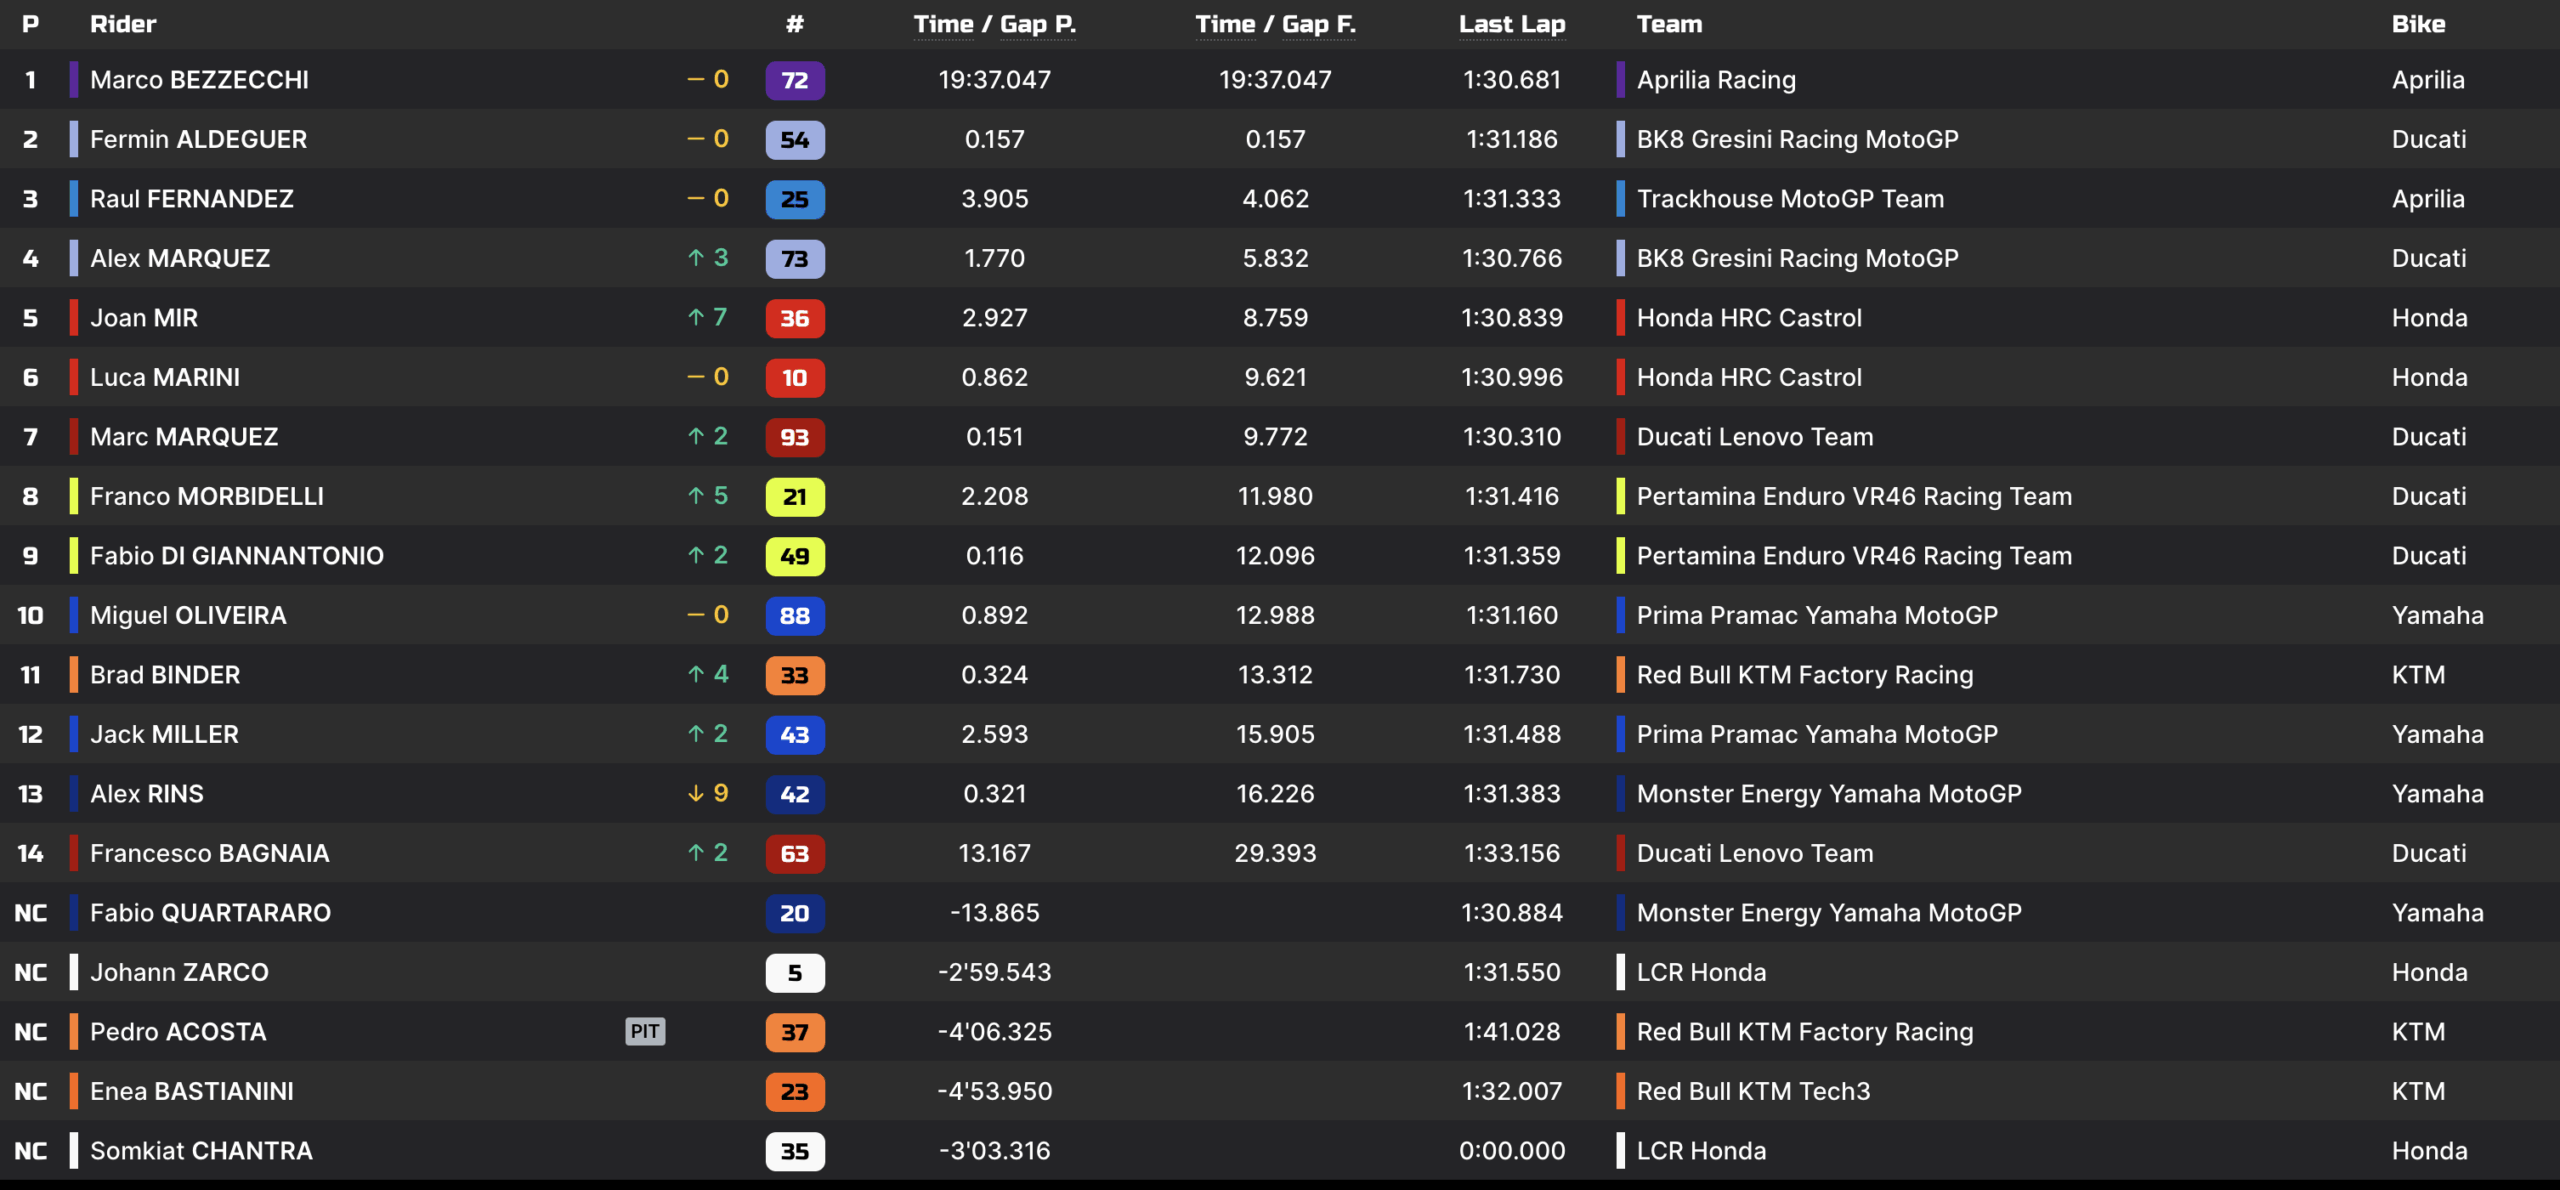Click the down arrow position change for Alex Rins

click(696, 794)
